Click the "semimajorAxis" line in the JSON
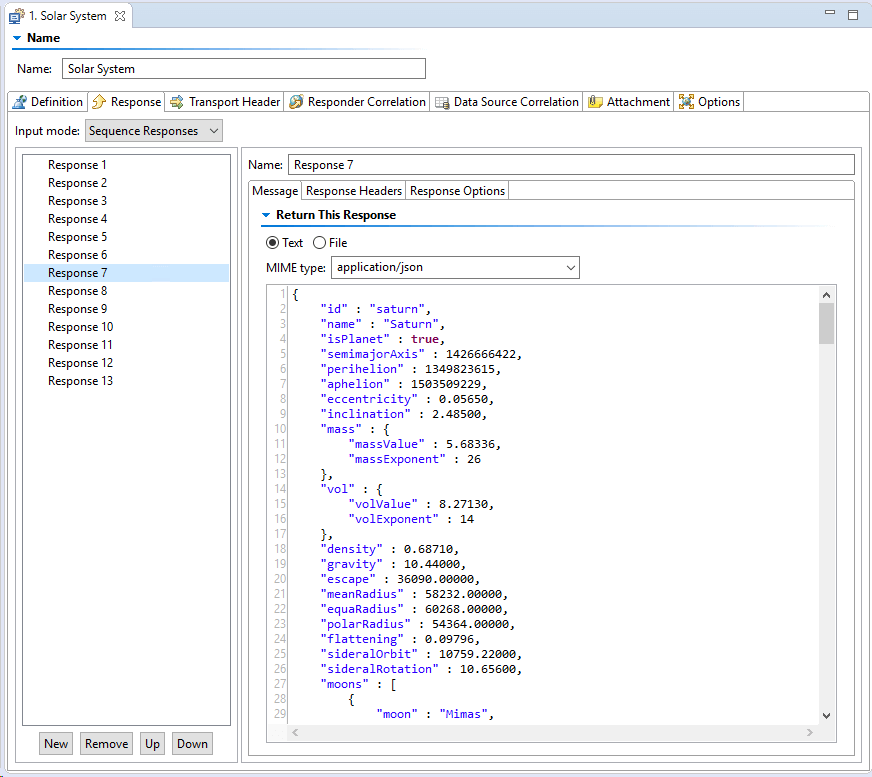The image size is (872, 777). pos(421,354)
